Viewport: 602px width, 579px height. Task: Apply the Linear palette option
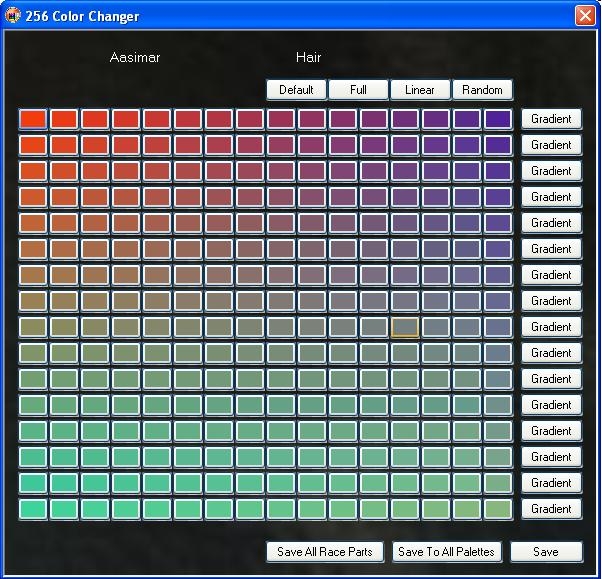tap(420, 90)
